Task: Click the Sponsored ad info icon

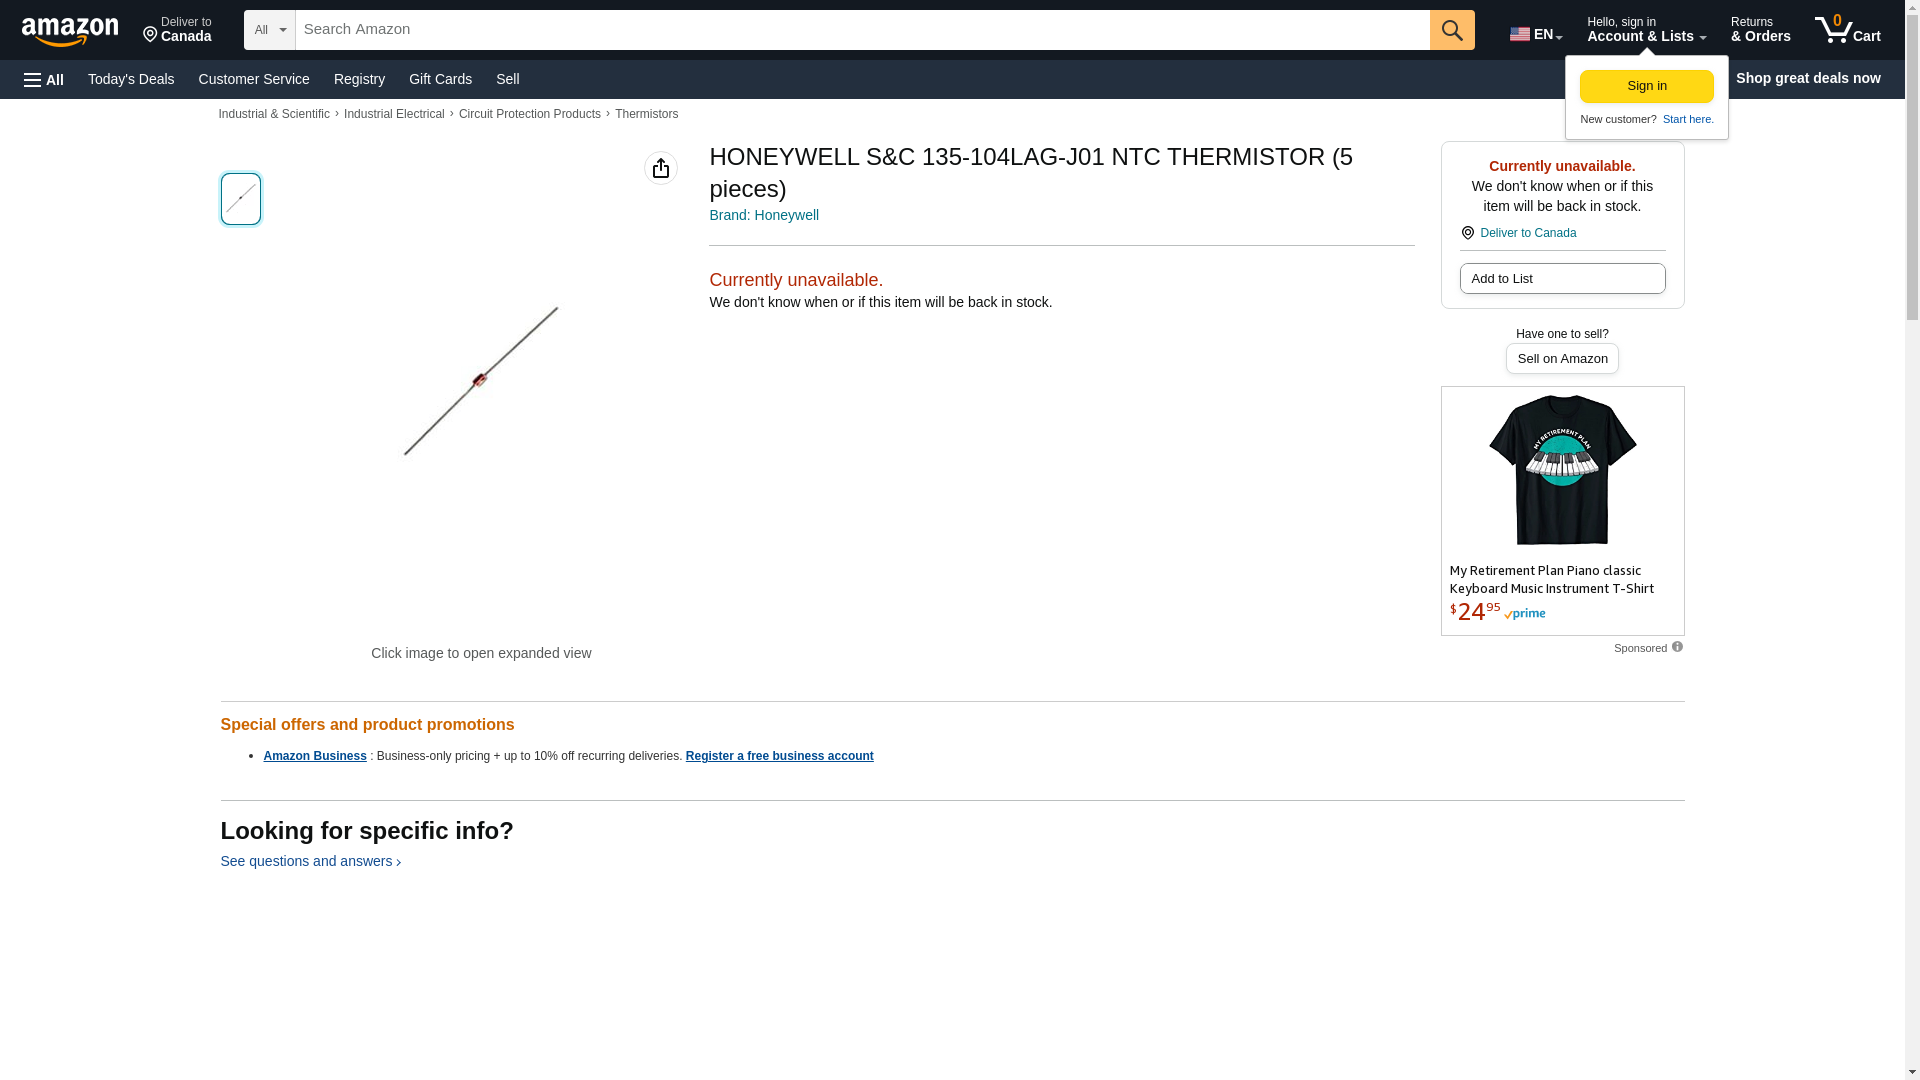Action: coord(1677,647)
